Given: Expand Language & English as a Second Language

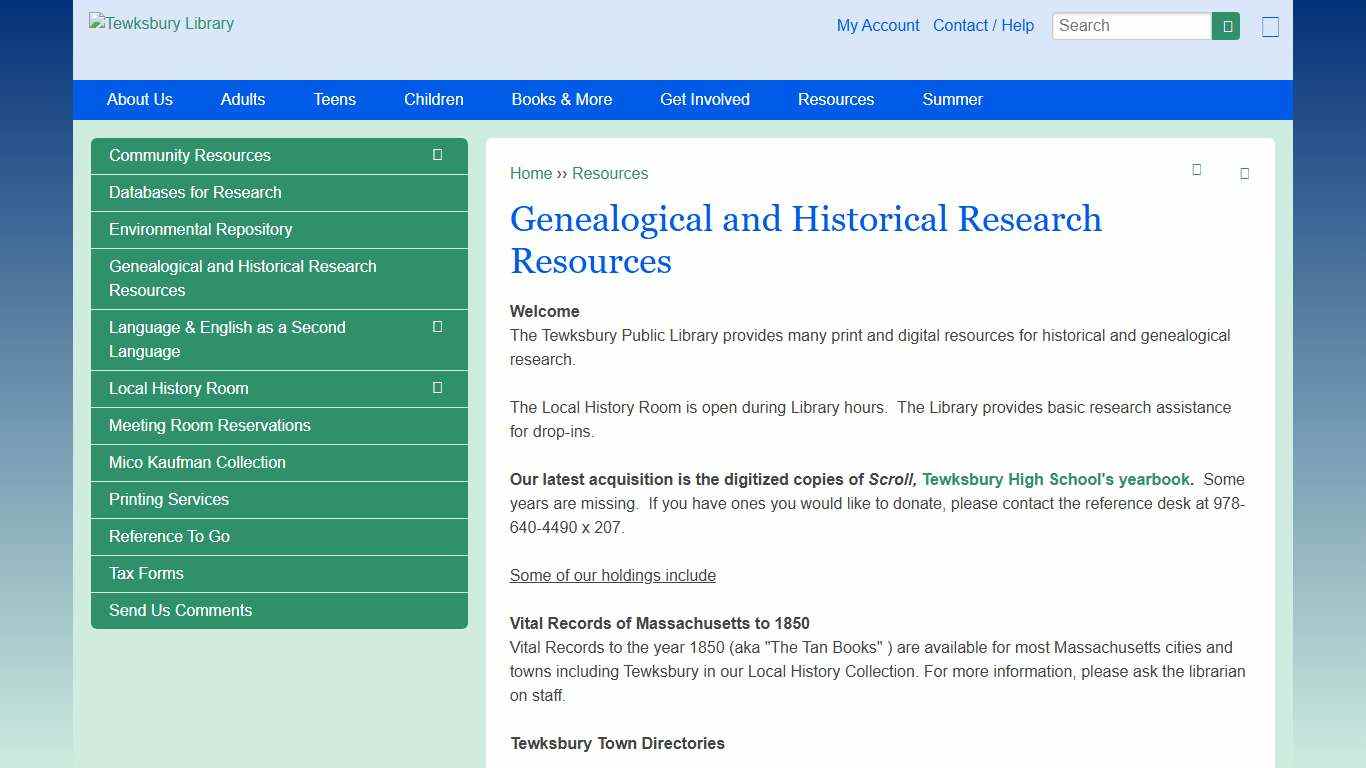Looking at the screenshot, I should 437,327.
